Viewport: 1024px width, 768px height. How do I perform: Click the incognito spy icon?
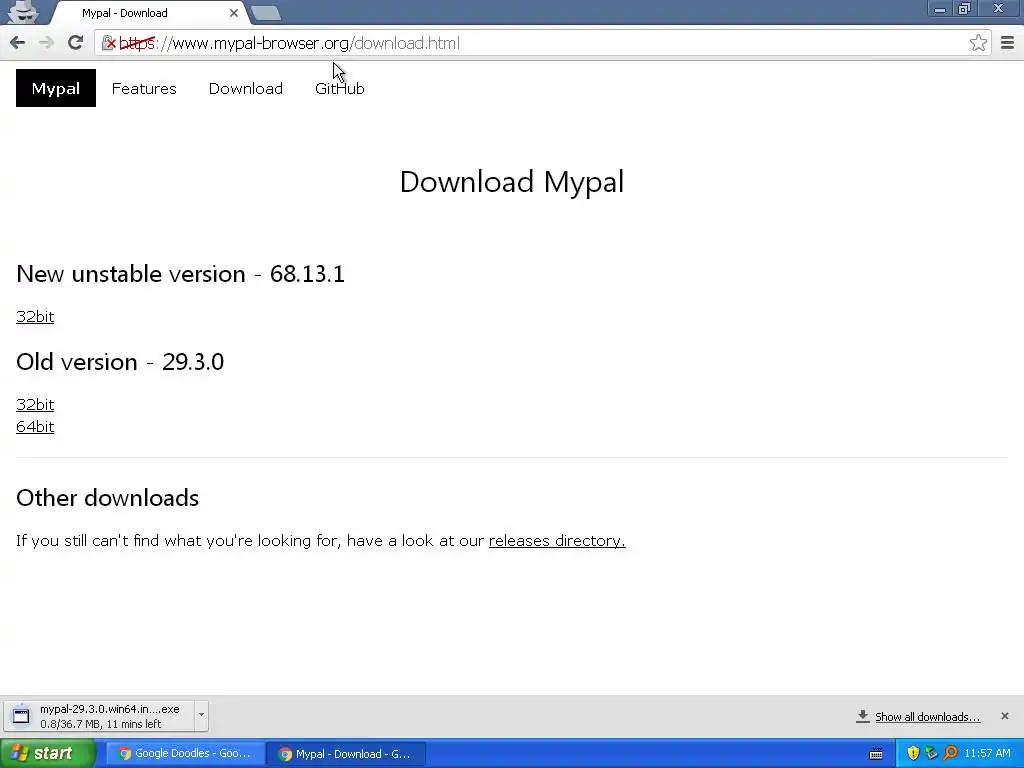pyautogui.click(x=23, y=12)
